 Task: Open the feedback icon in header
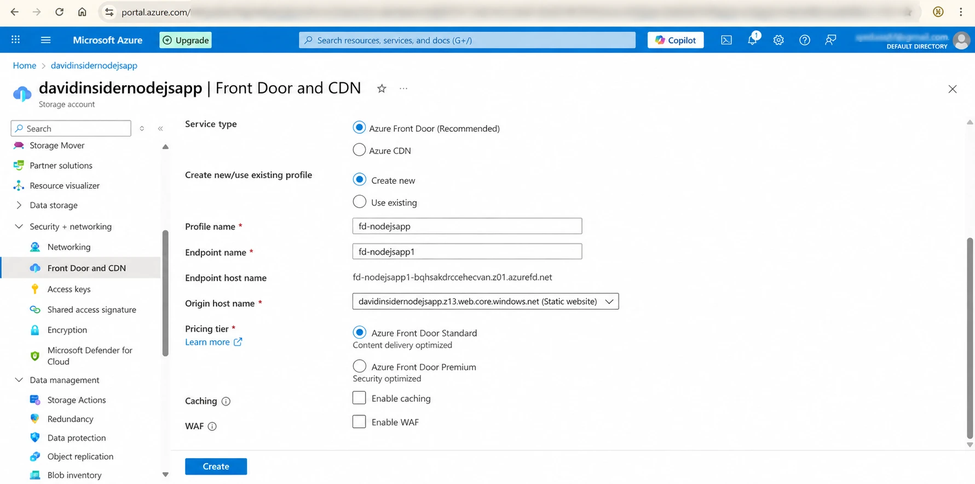830,40
